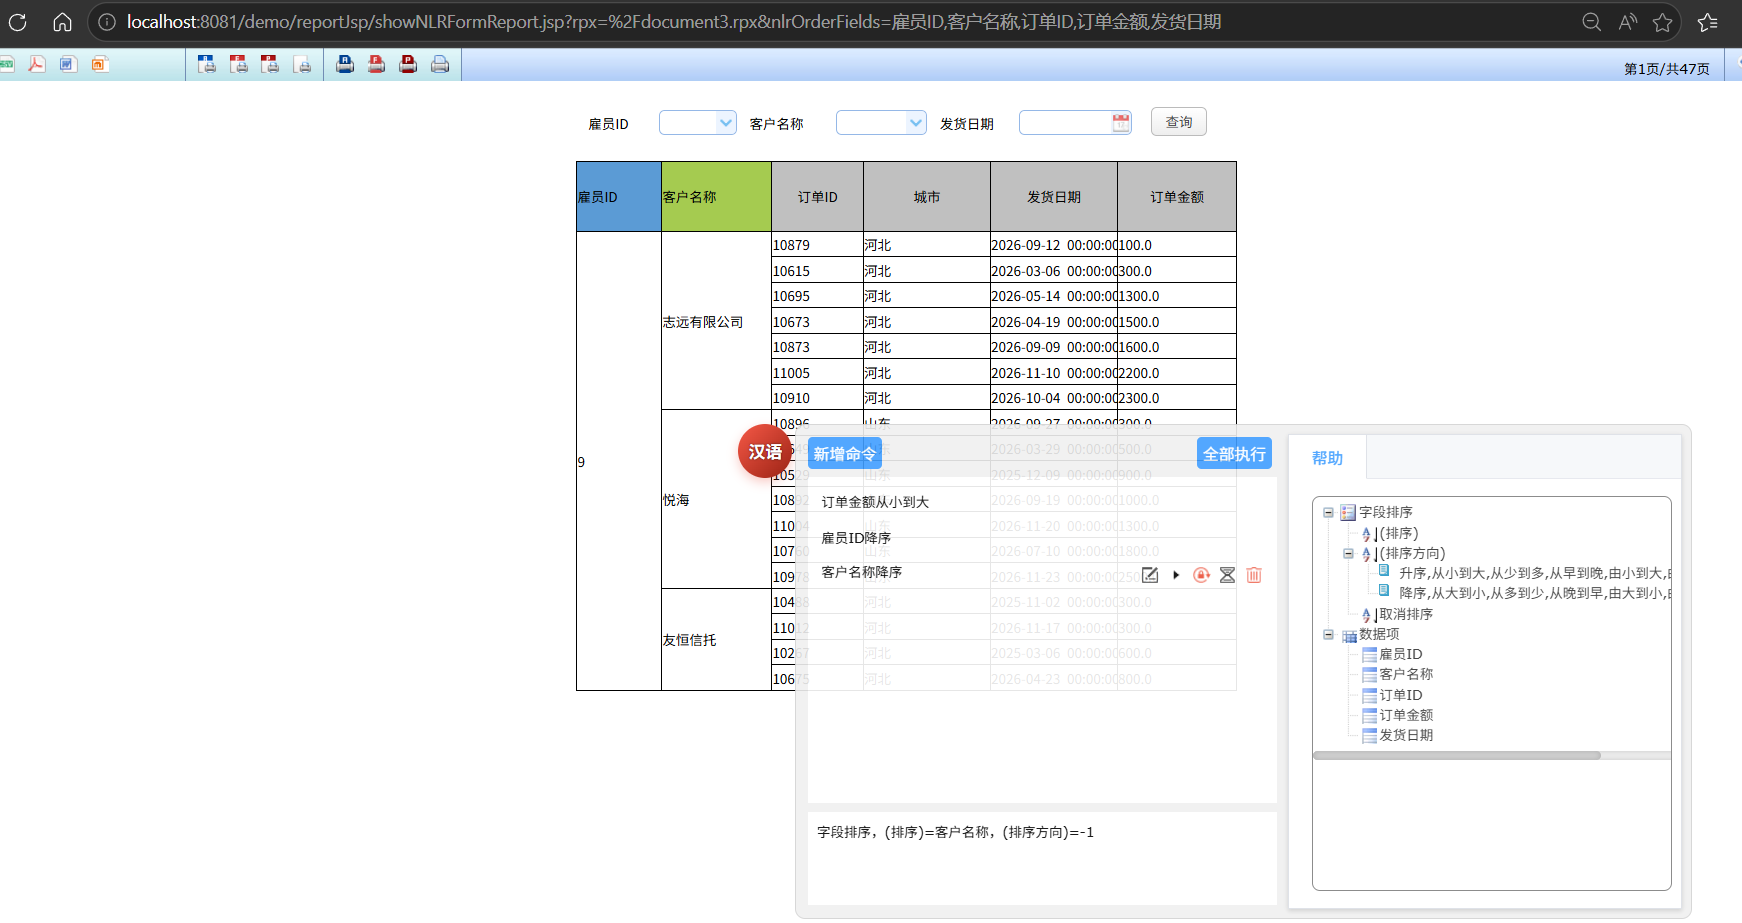This screenshot has height=923, width=1742.
Task: Select the 订单金额从小到大 command
Action: [x=875, y=502]
